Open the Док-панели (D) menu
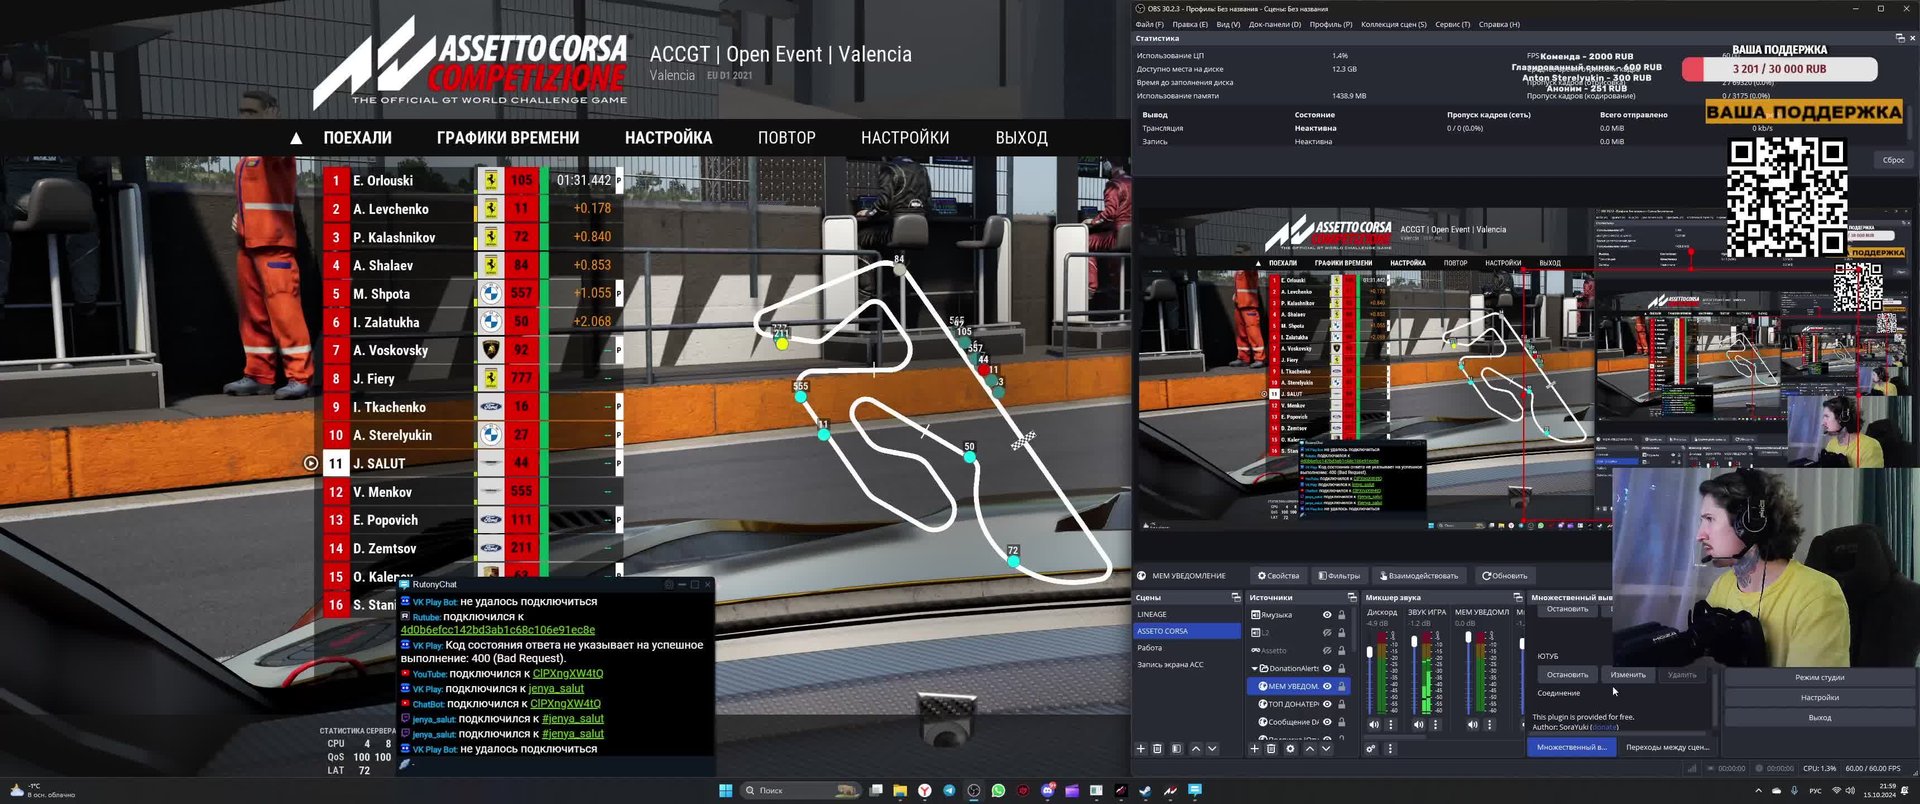This screenshot has height=804, width=1920. pyautogui.click(x=1275, y=24)
